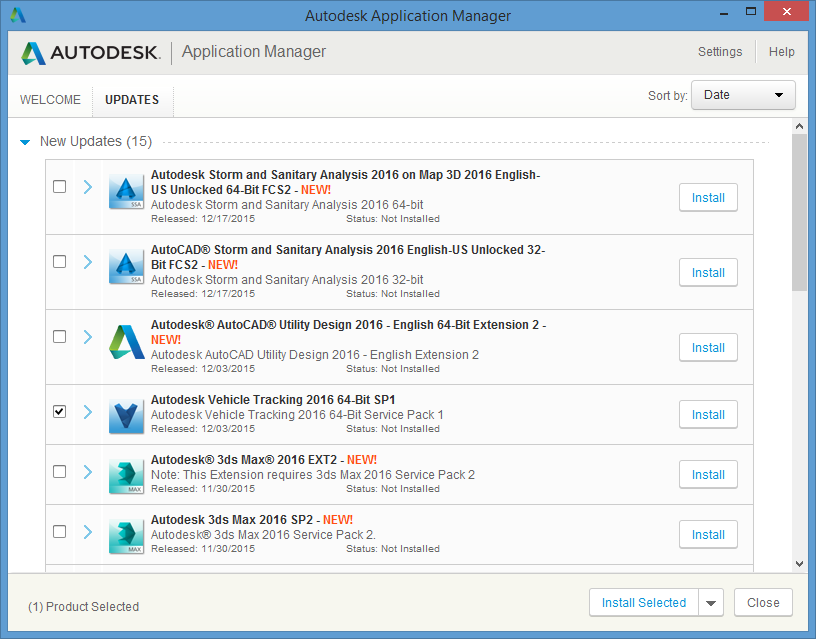Switch to the WELCOME tab
Screen dimensions: 816x639
pos(50,99)
